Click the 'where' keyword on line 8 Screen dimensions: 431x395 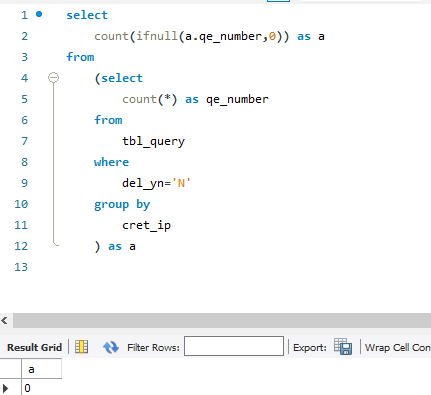coord(111,162)
